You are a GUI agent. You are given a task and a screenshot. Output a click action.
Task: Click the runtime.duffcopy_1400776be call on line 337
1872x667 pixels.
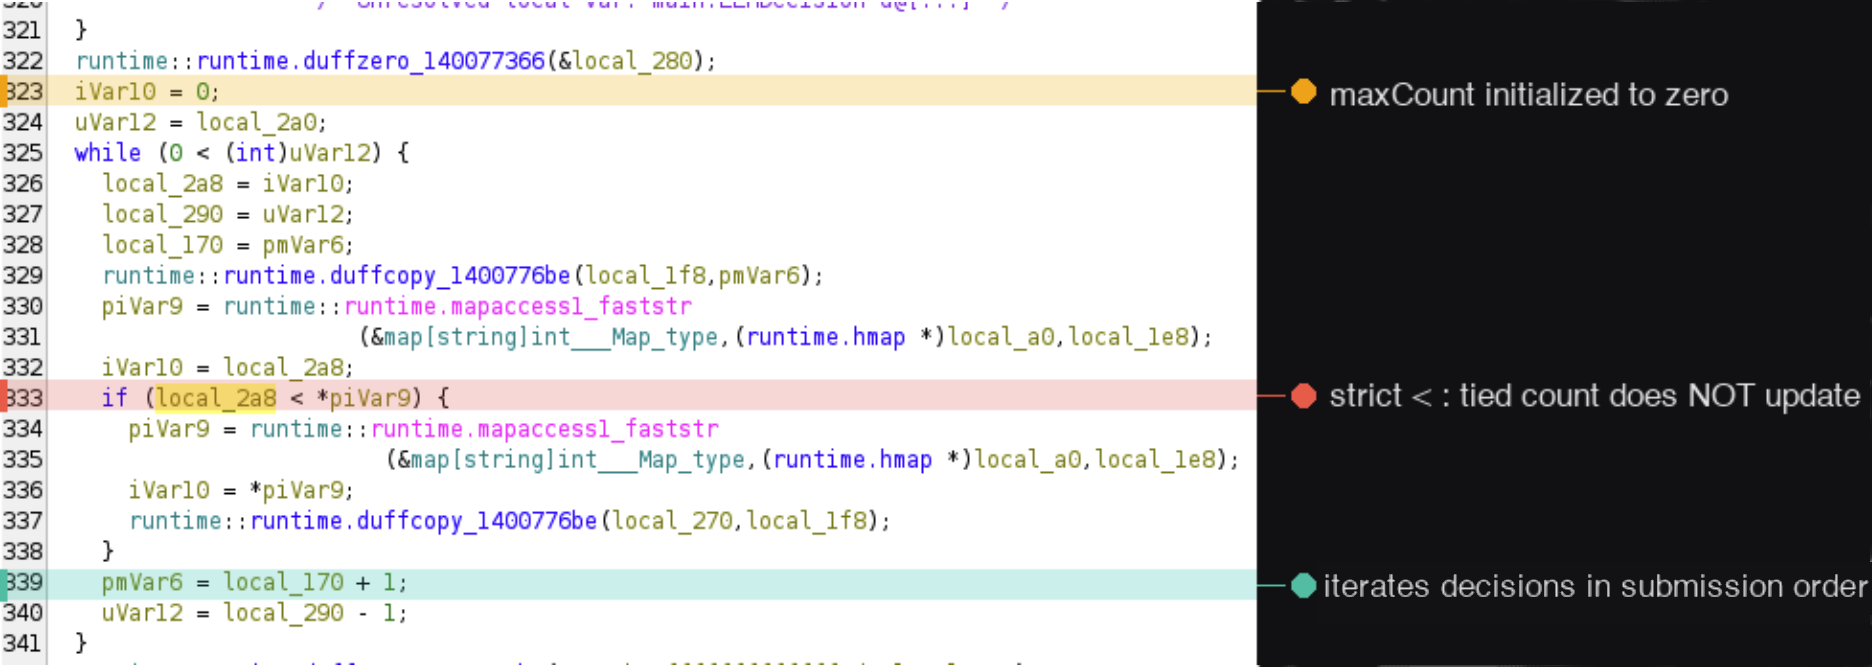[423, 520]
